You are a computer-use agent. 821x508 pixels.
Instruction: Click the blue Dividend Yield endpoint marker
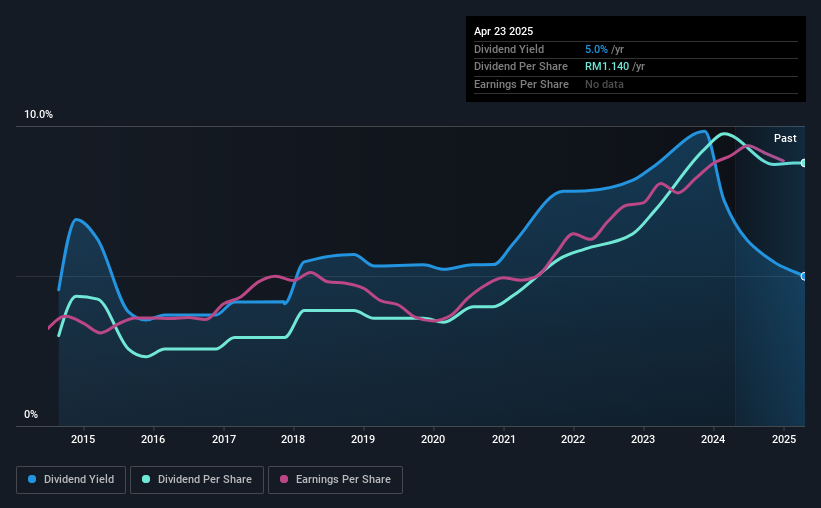804,276
